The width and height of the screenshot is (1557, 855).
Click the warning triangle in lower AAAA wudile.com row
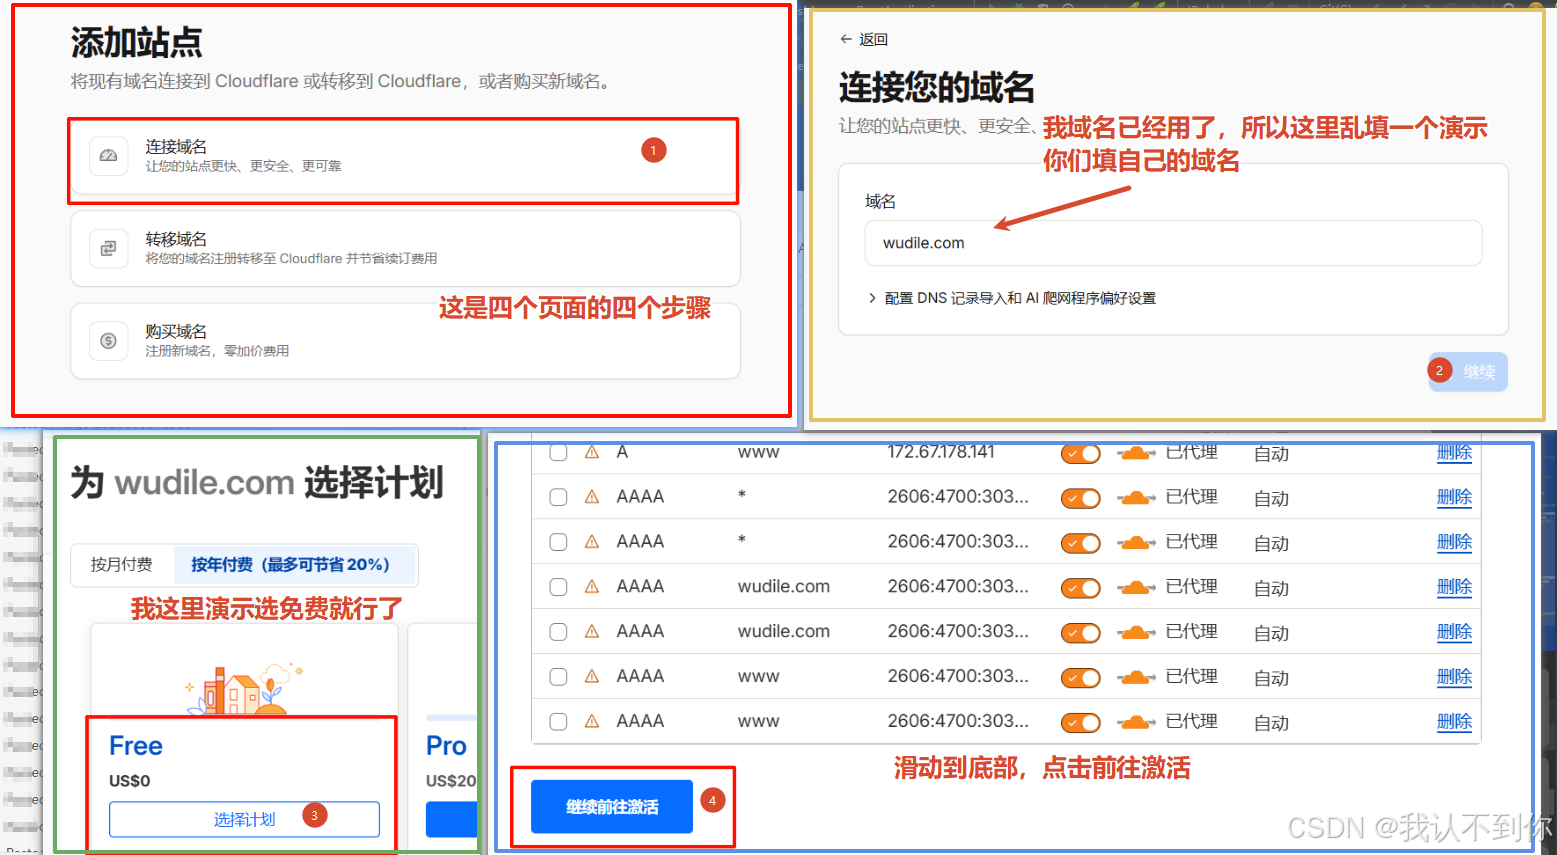pyautogui.click(x=592, y=632)
